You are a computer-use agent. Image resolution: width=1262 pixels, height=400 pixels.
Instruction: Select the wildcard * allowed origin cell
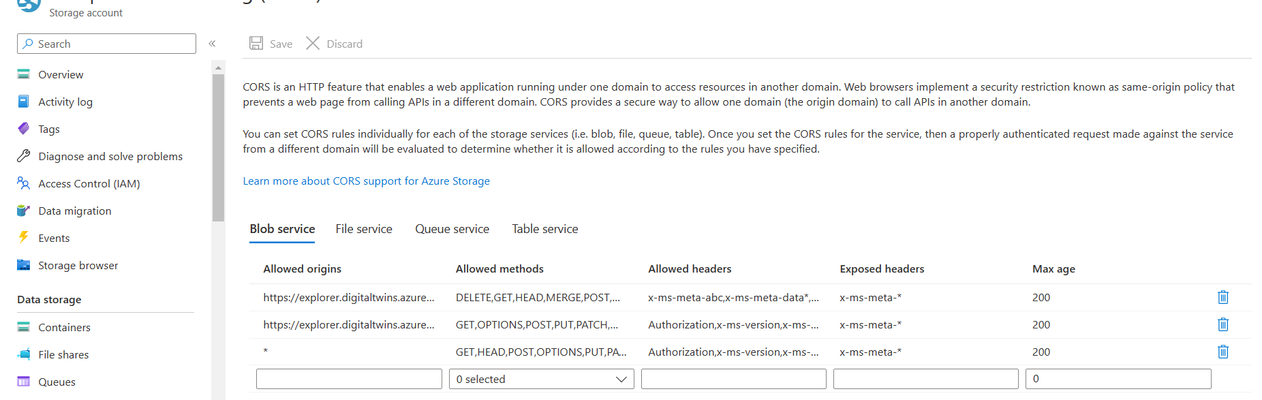point(266,352)
